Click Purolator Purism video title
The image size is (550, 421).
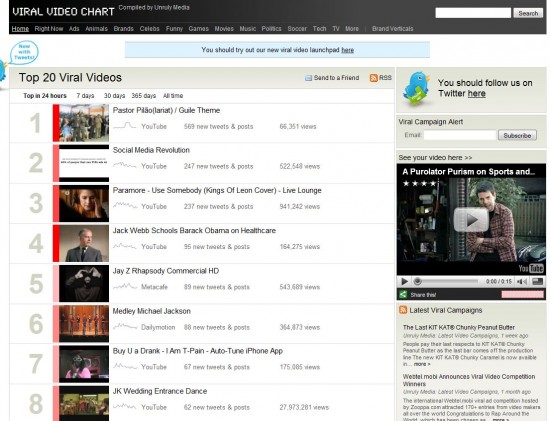coord(469,172)
